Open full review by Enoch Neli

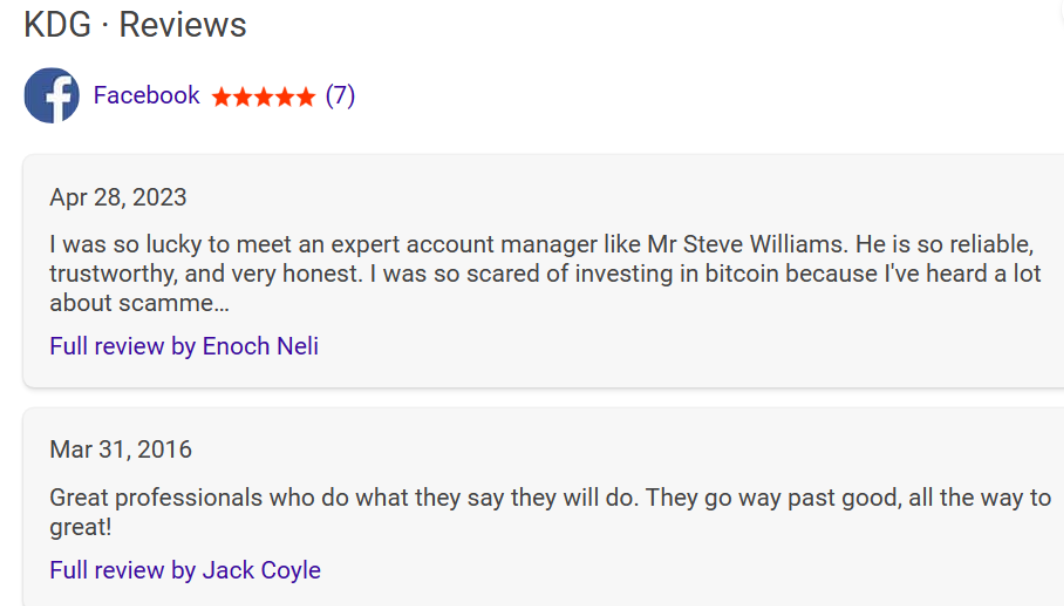184,346
